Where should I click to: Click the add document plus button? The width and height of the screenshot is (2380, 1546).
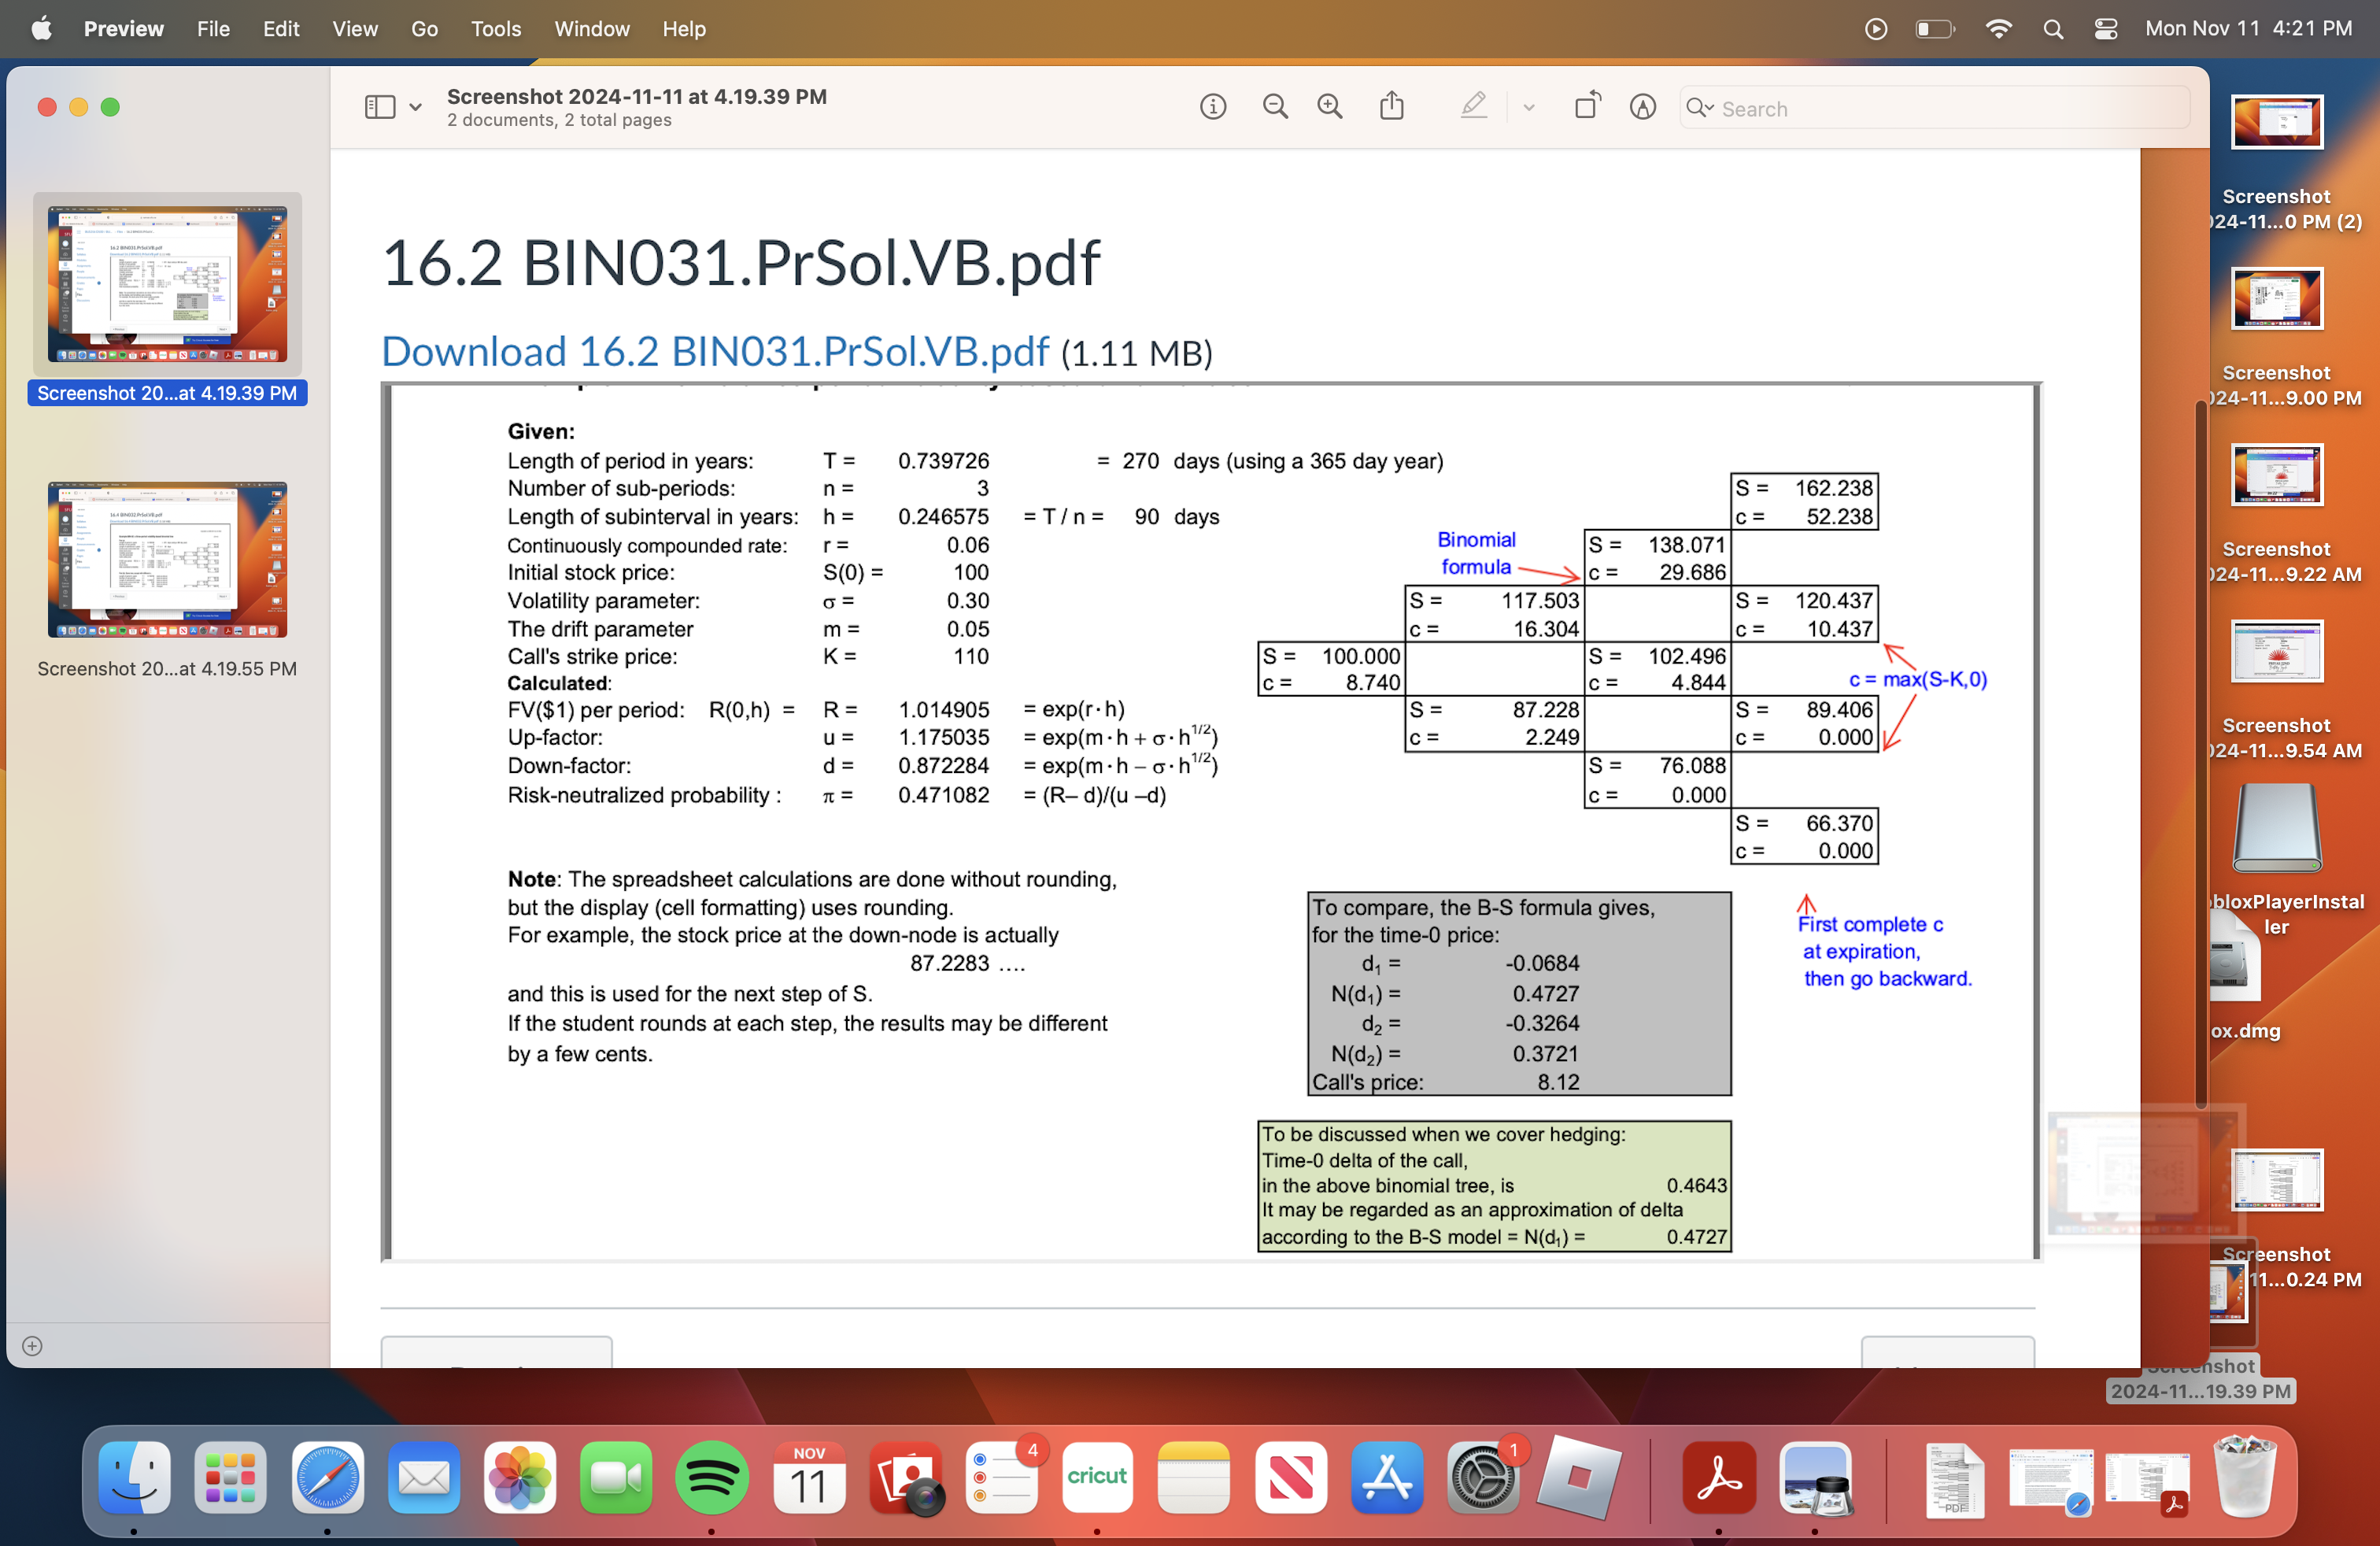pos(32,1345)
